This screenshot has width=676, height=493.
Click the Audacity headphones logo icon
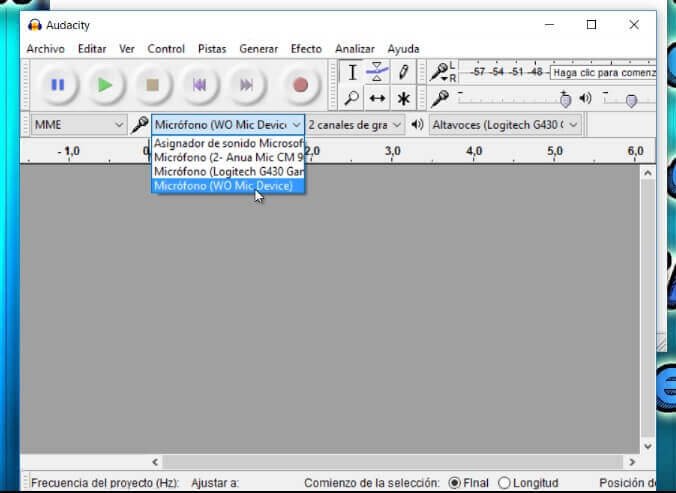coord(34,25)
